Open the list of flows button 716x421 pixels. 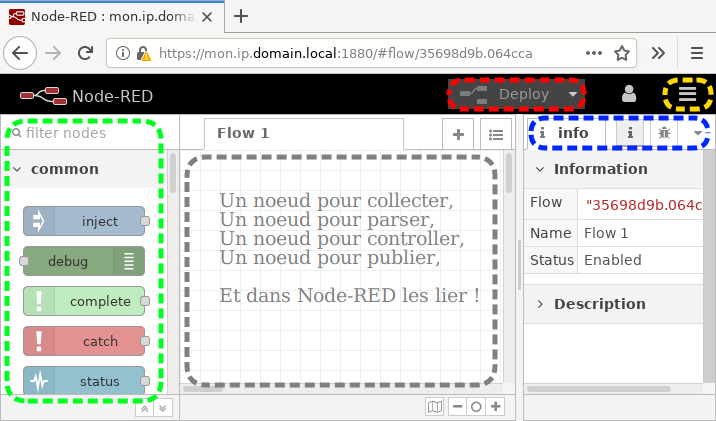[x=496, y=134]
